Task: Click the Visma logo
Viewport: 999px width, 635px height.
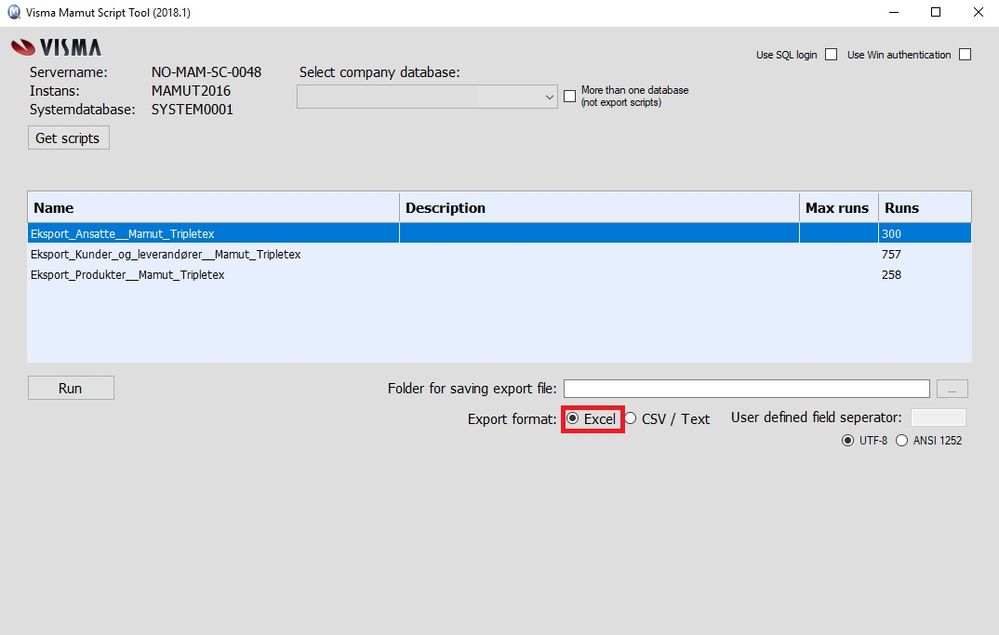Action: click(56, 47)
